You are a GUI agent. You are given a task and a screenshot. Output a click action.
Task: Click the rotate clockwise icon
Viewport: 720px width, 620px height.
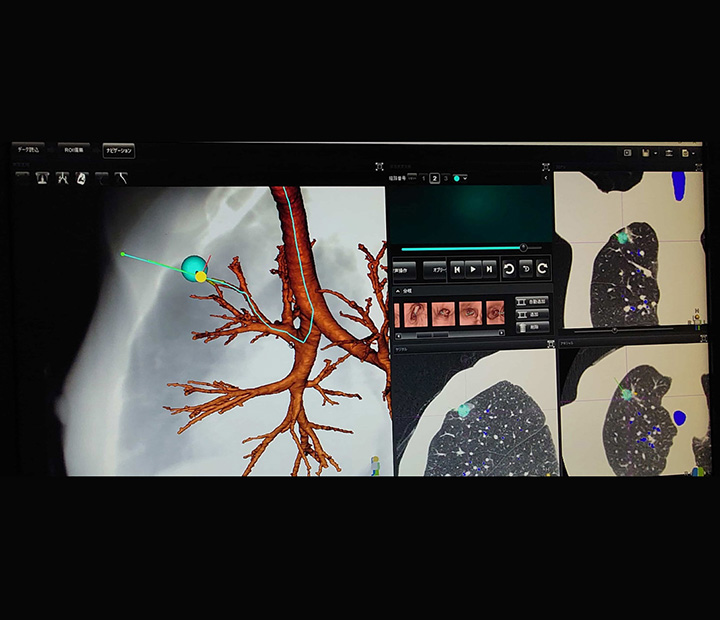click(541, 269)
